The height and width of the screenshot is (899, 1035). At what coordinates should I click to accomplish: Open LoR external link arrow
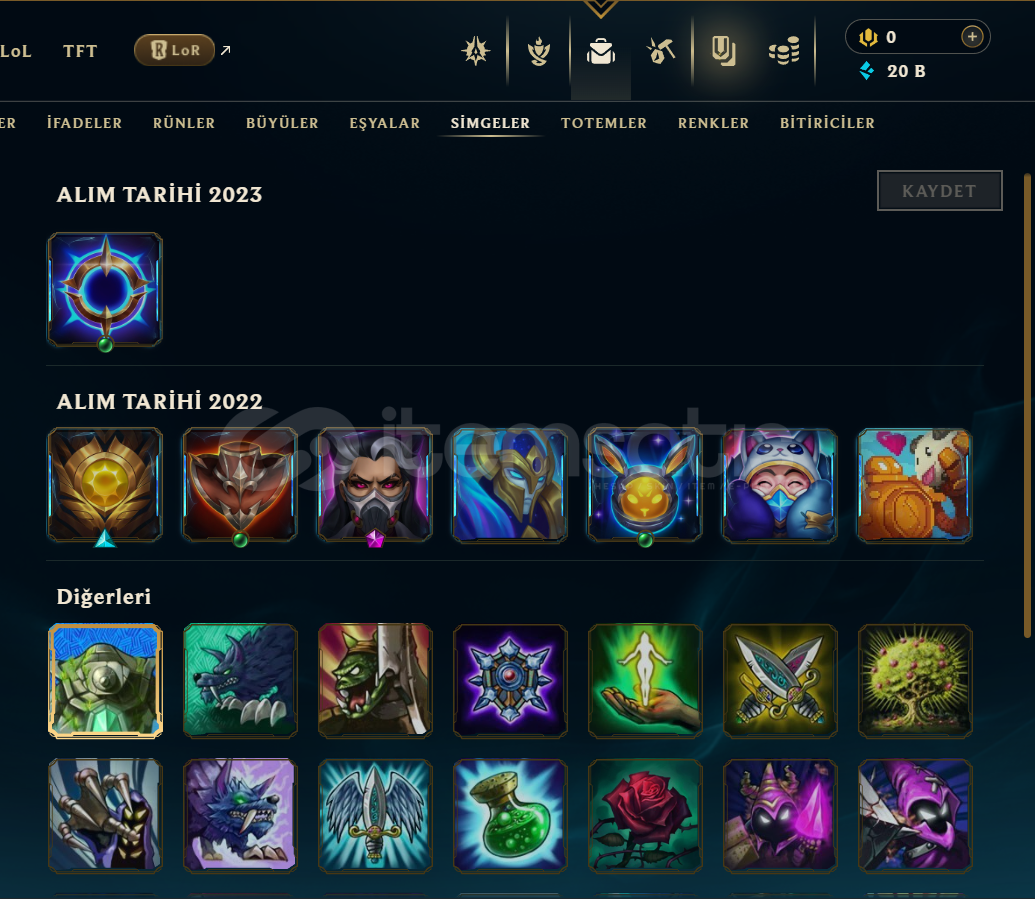pos(225,50)
